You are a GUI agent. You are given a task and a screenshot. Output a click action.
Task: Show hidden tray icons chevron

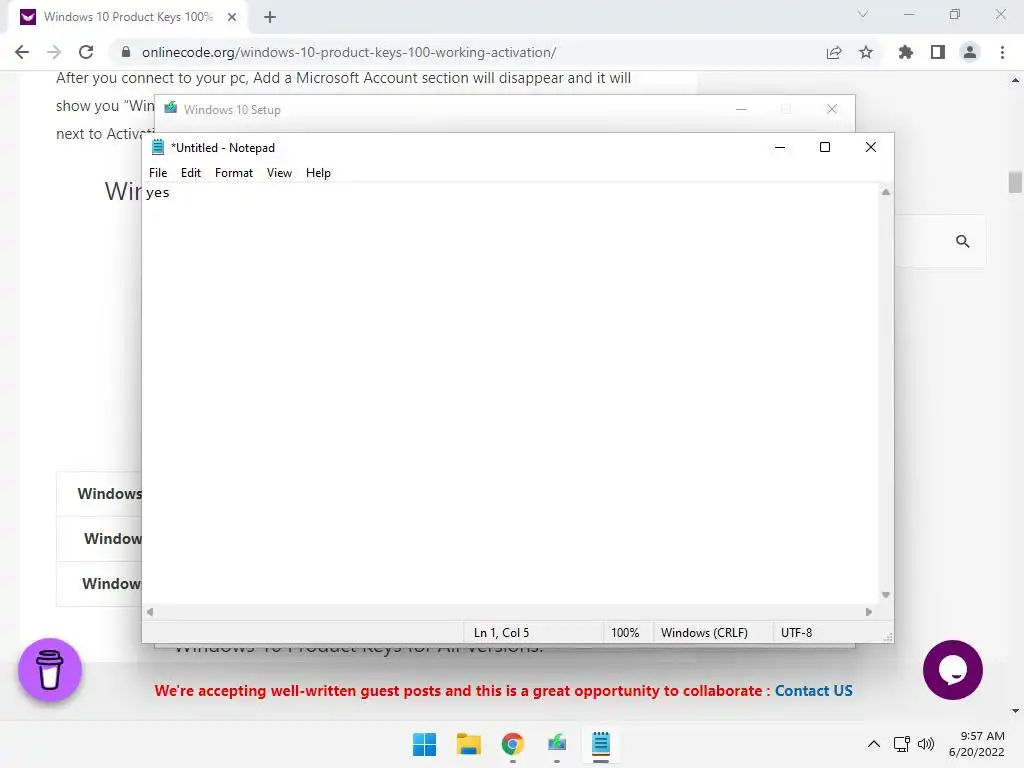pos(874,744)
